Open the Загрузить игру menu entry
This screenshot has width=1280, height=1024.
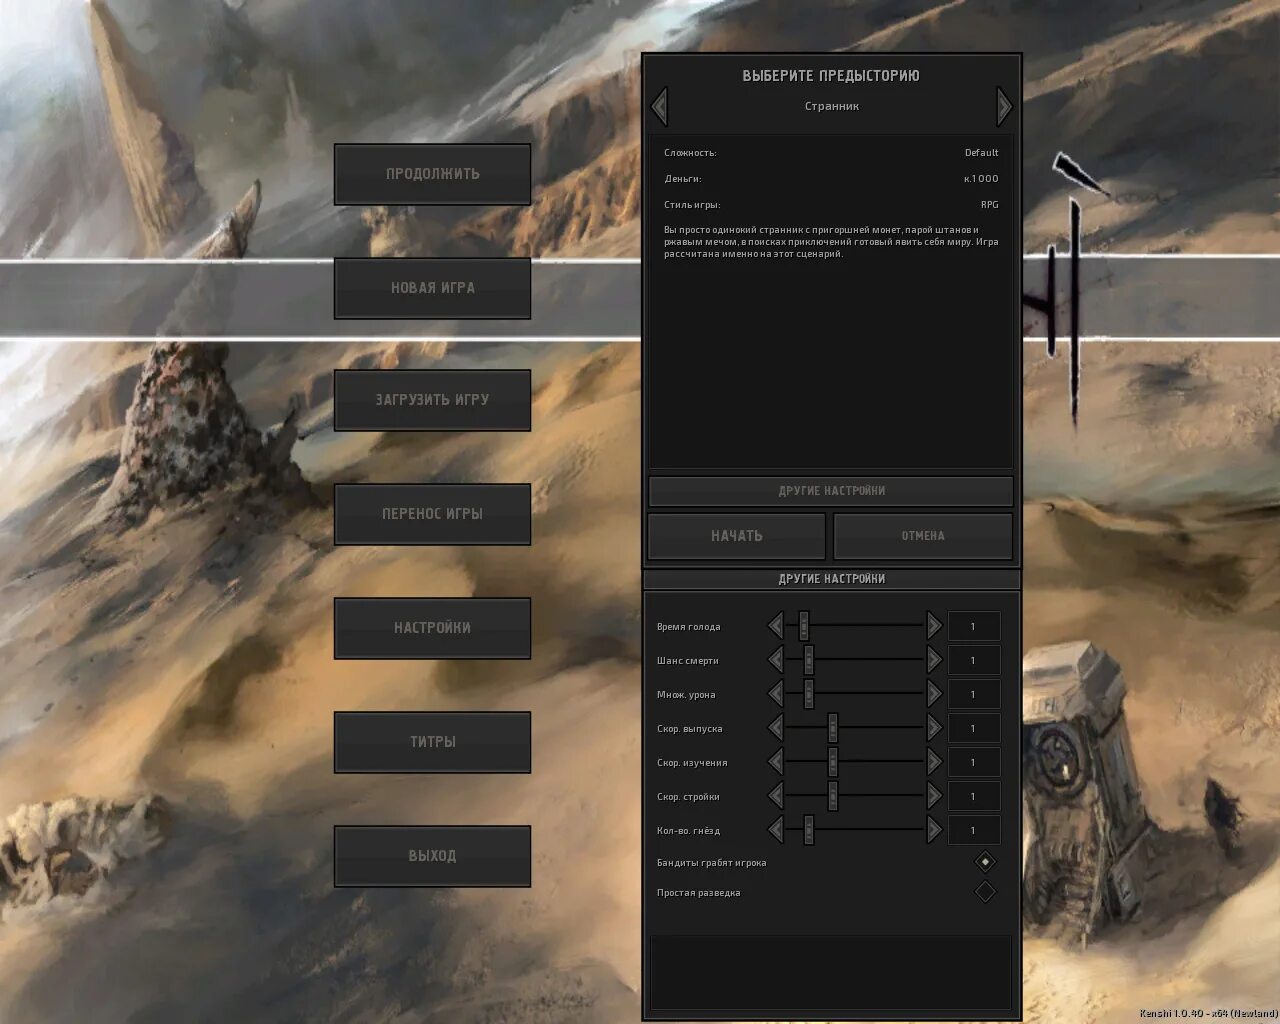[432, 400]
